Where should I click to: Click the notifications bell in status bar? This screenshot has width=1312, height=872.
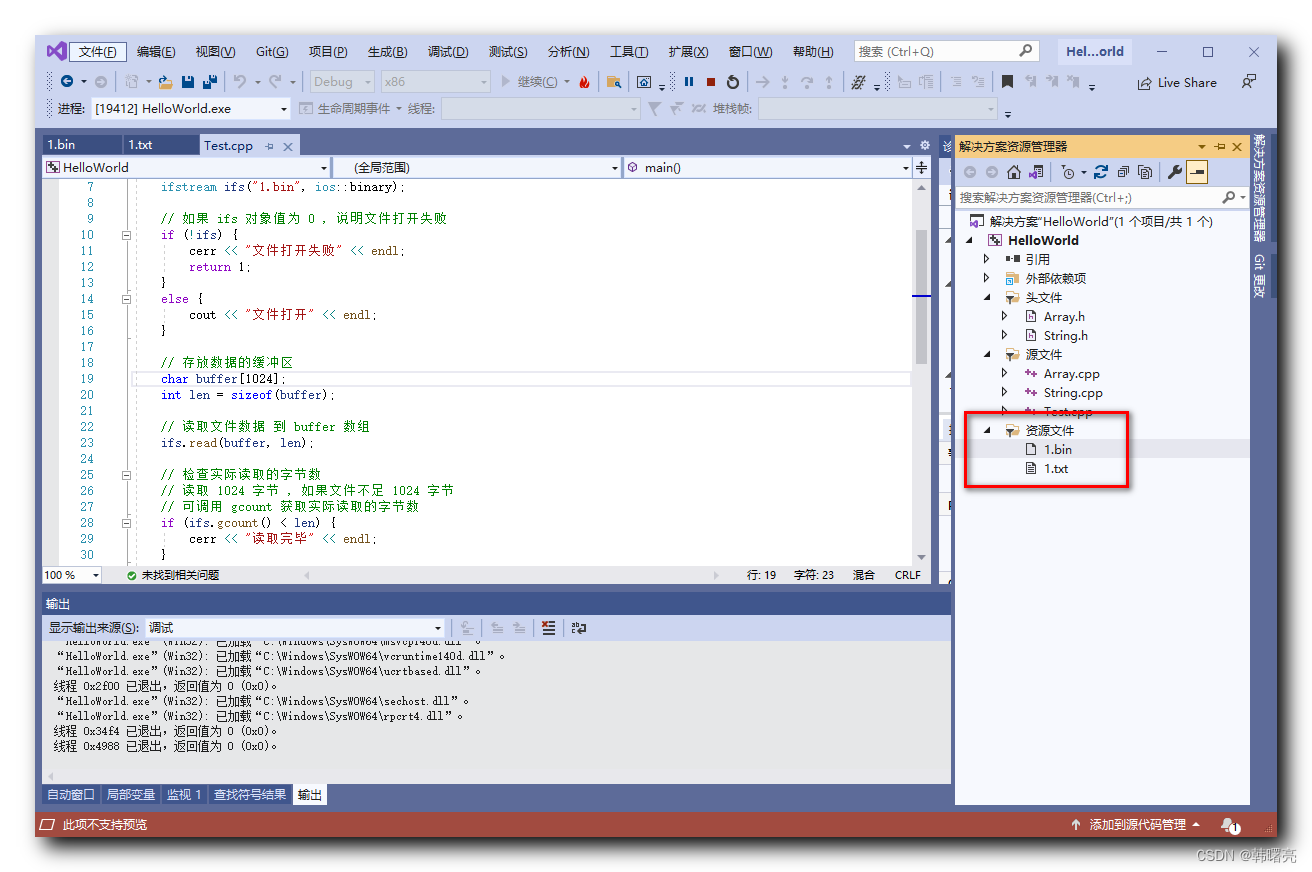point(1230,825)
